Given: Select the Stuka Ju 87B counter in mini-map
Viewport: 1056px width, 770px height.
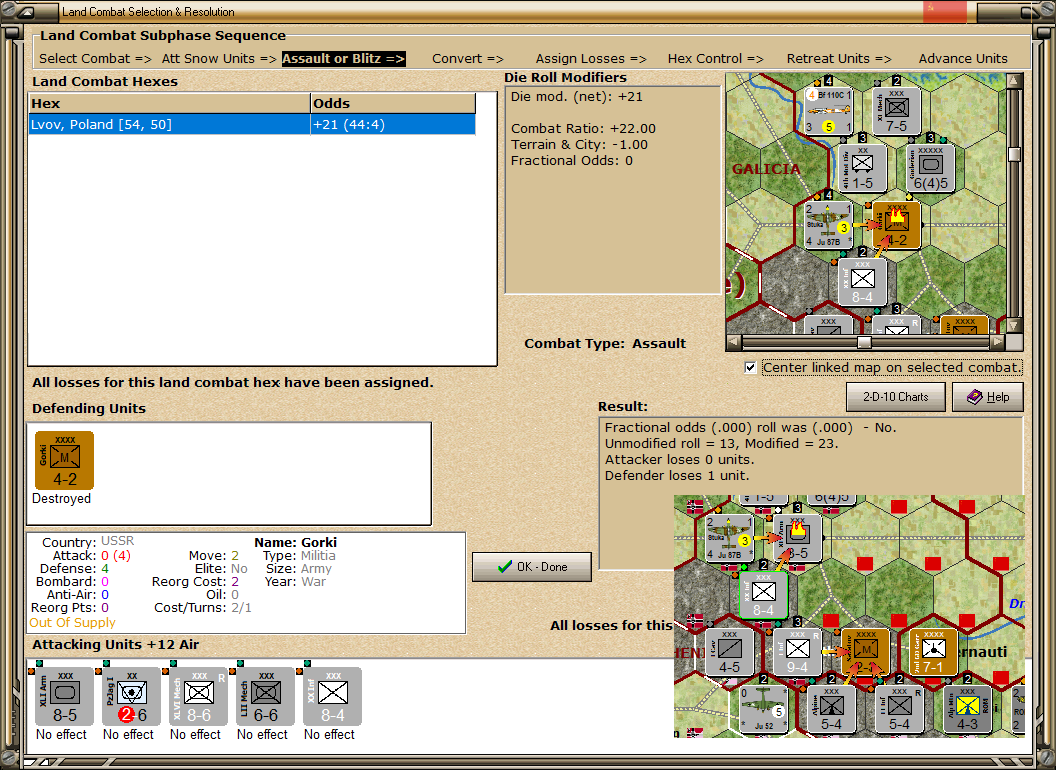Looking at the screenshot, I should coord(830,225).
